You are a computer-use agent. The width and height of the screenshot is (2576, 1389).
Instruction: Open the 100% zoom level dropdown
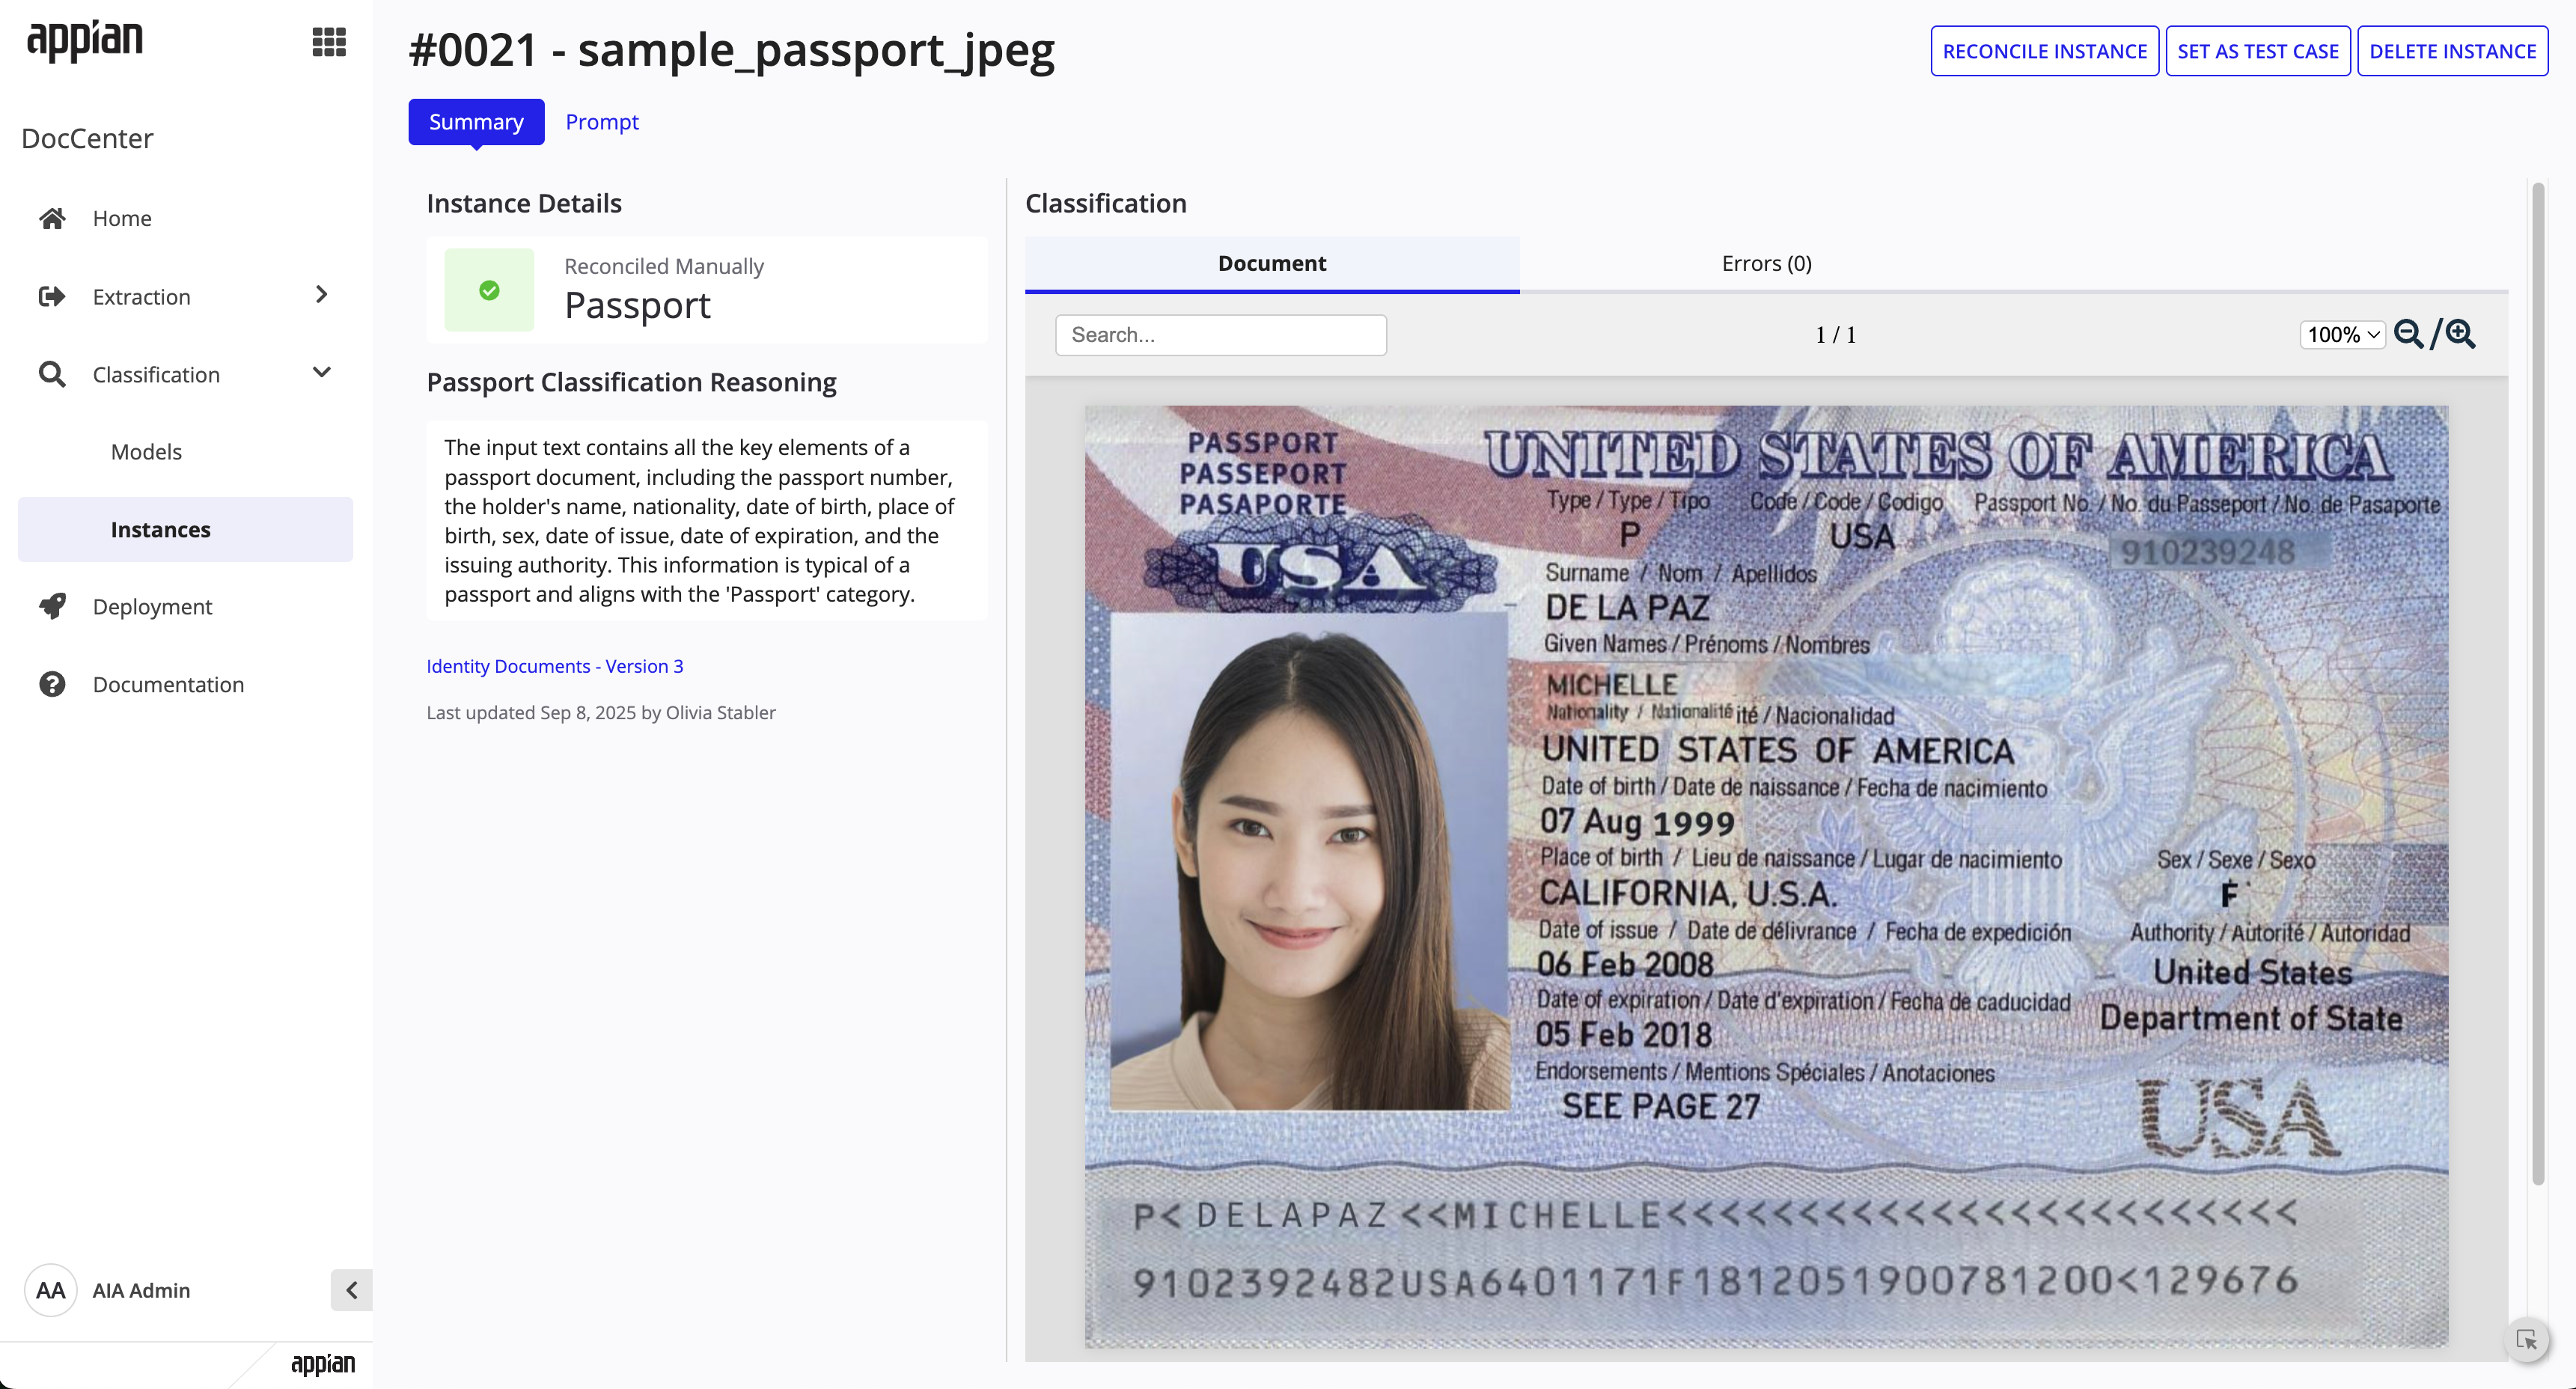pyautogui.click(x=2343, y=334)
